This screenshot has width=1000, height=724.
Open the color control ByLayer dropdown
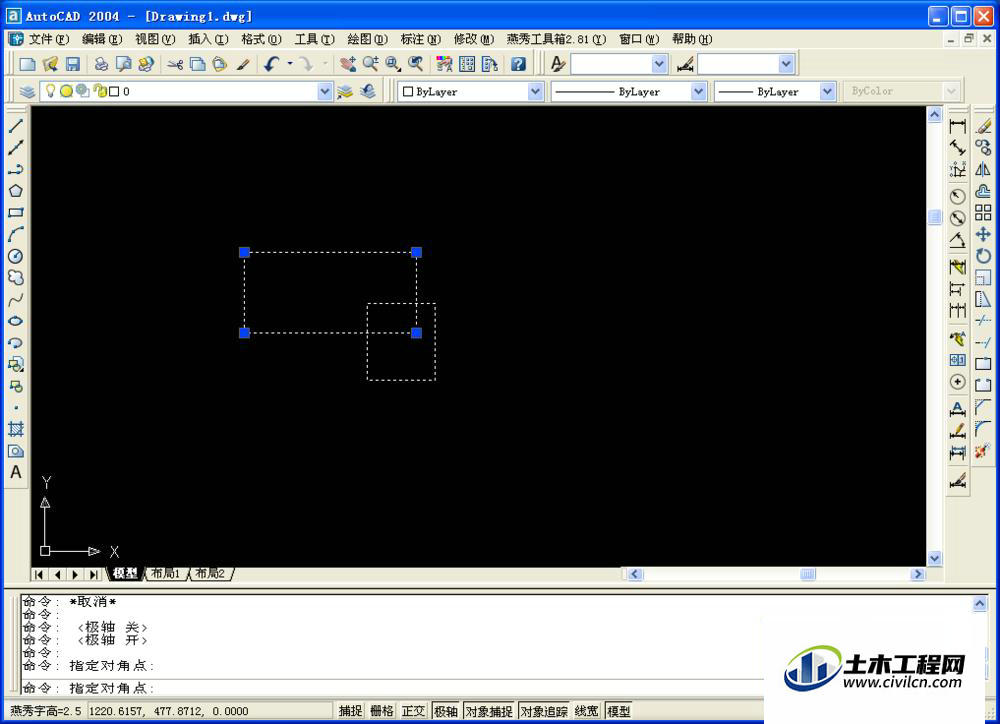[535, 92]
